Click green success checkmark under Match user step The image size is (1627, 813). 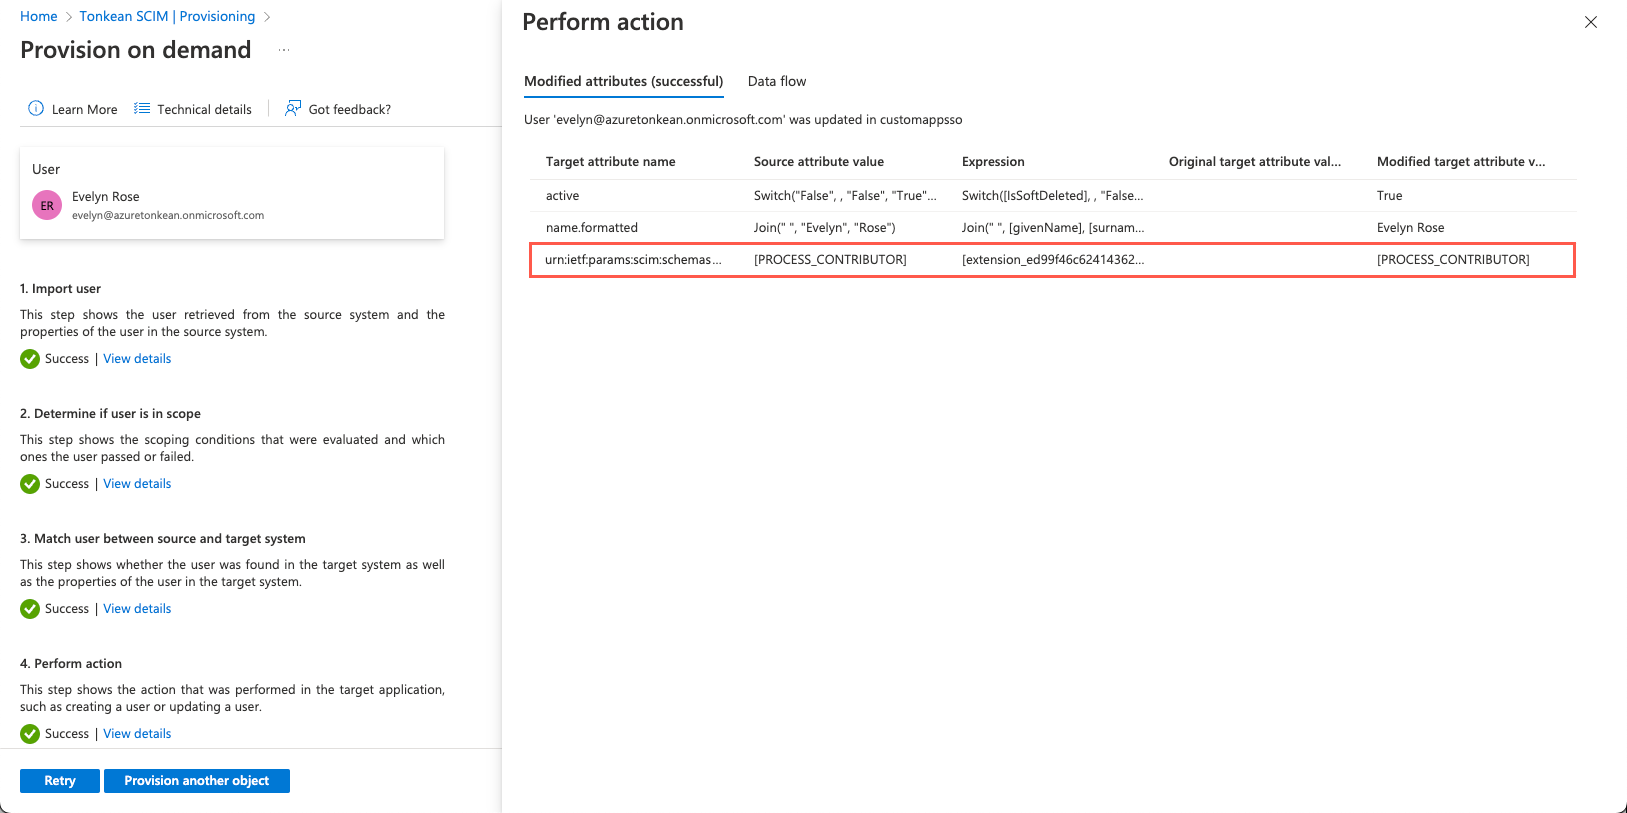(30, 609)
